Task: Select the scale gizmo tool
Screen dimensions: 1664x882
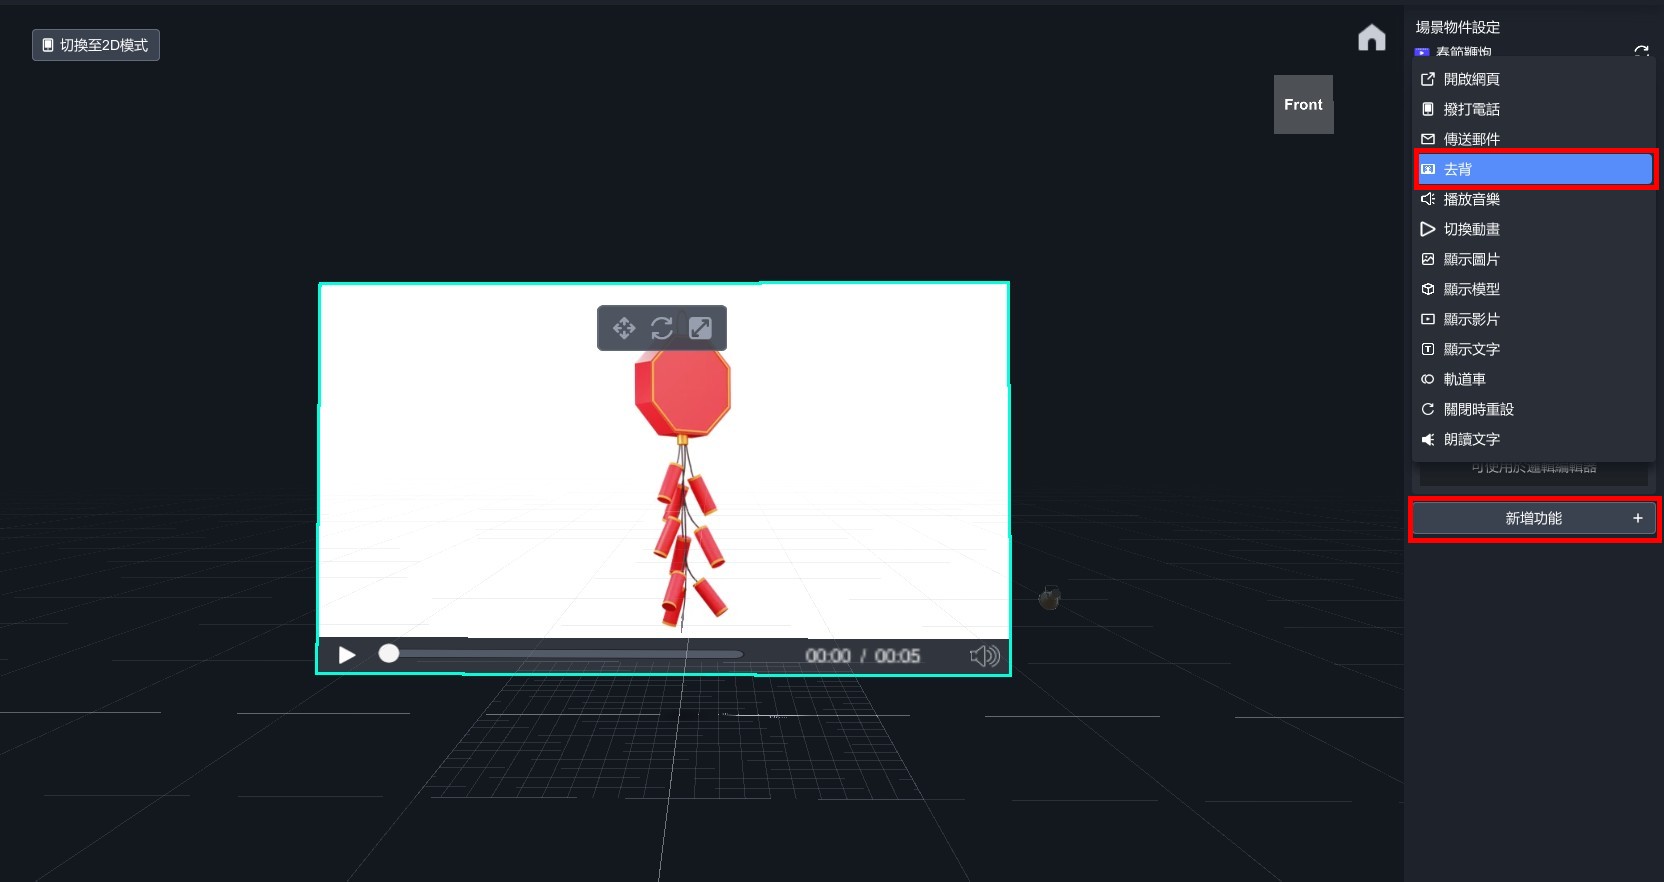Action: pos(700,328)
